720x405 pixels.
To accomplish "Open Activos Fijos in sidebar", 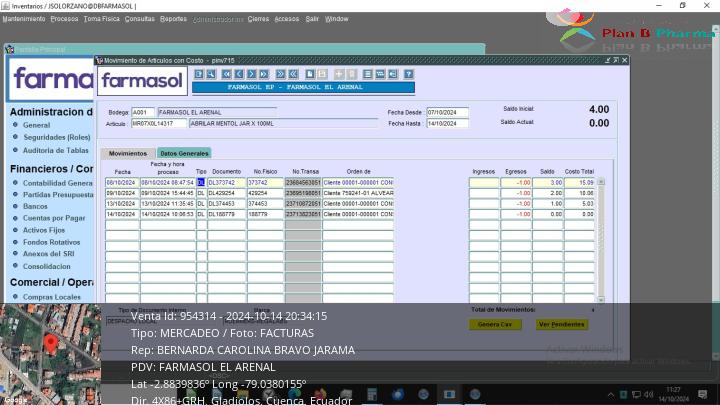I will click(44, 230).
